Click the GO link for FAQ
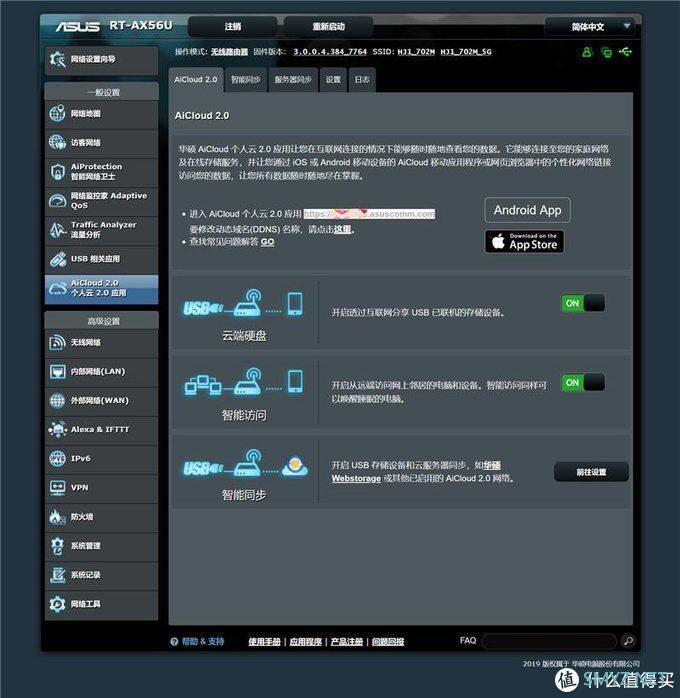Screen dimensions: 680x698 (267, 242)
